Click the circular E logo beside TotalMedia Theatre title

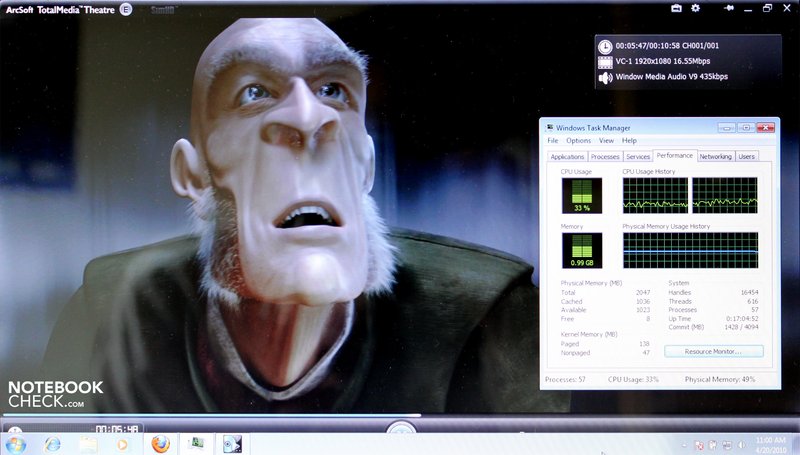126,9
